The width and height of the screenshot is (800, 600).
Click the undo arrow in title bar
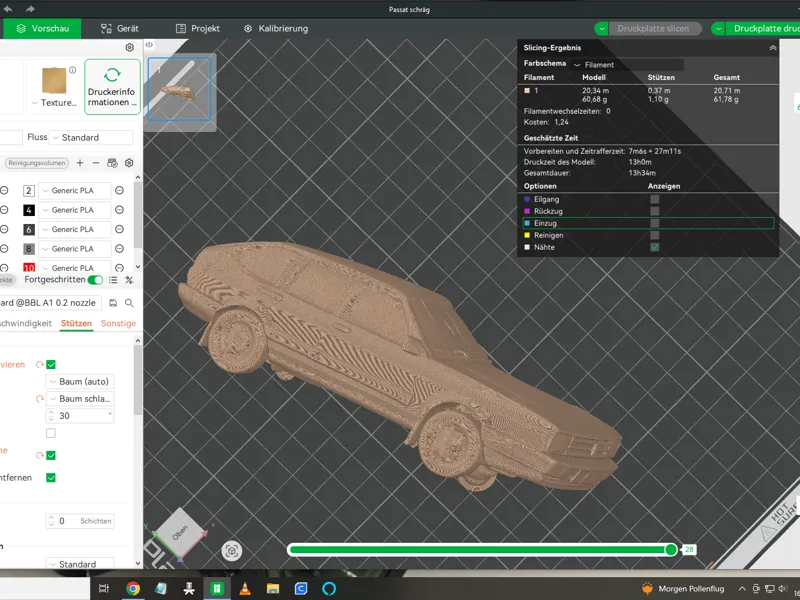tap(8, 9)
